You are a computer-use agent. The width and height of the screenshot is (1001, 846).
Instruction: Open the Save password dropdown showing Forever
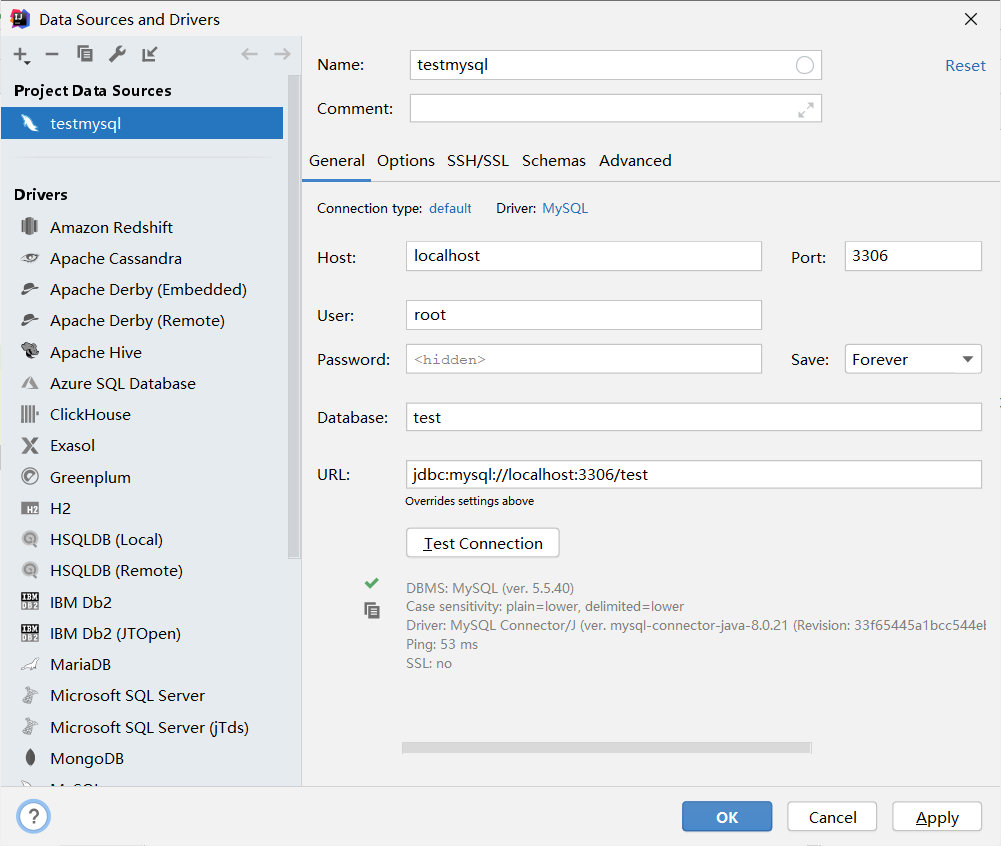(x=913, y=359)
